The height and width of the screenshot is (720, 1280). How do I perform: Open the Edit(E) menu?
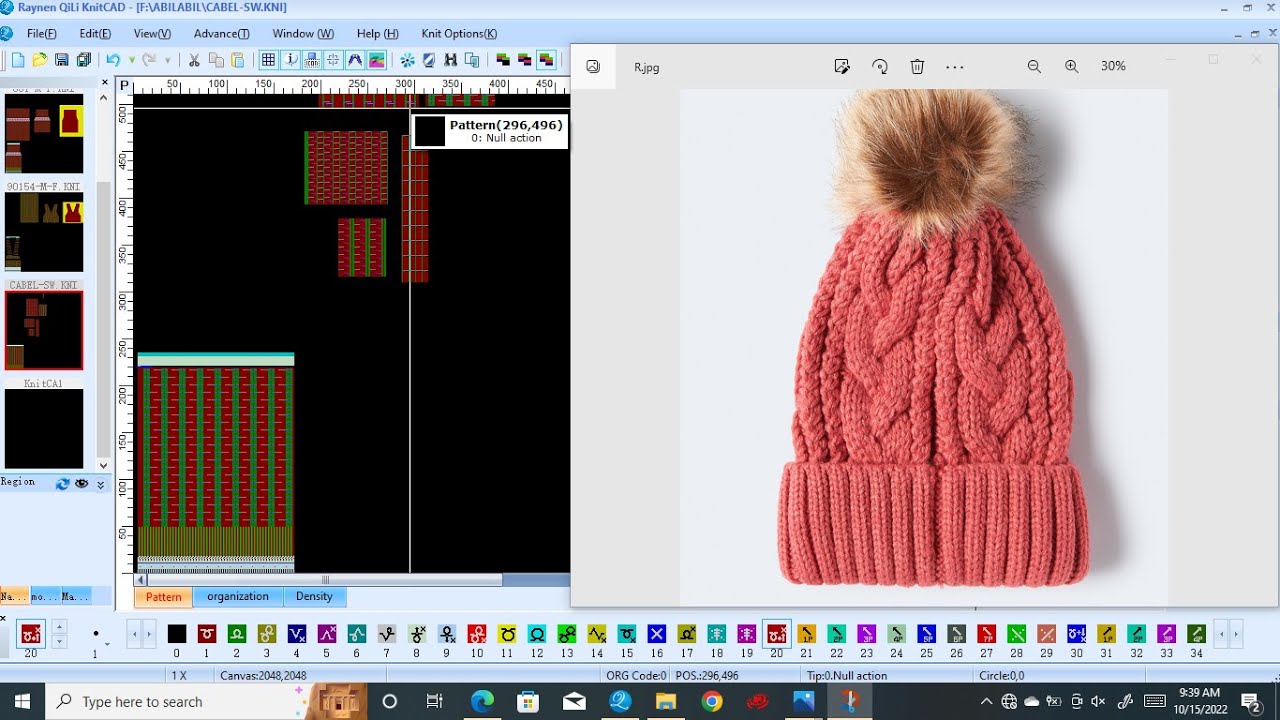point(95,33)
